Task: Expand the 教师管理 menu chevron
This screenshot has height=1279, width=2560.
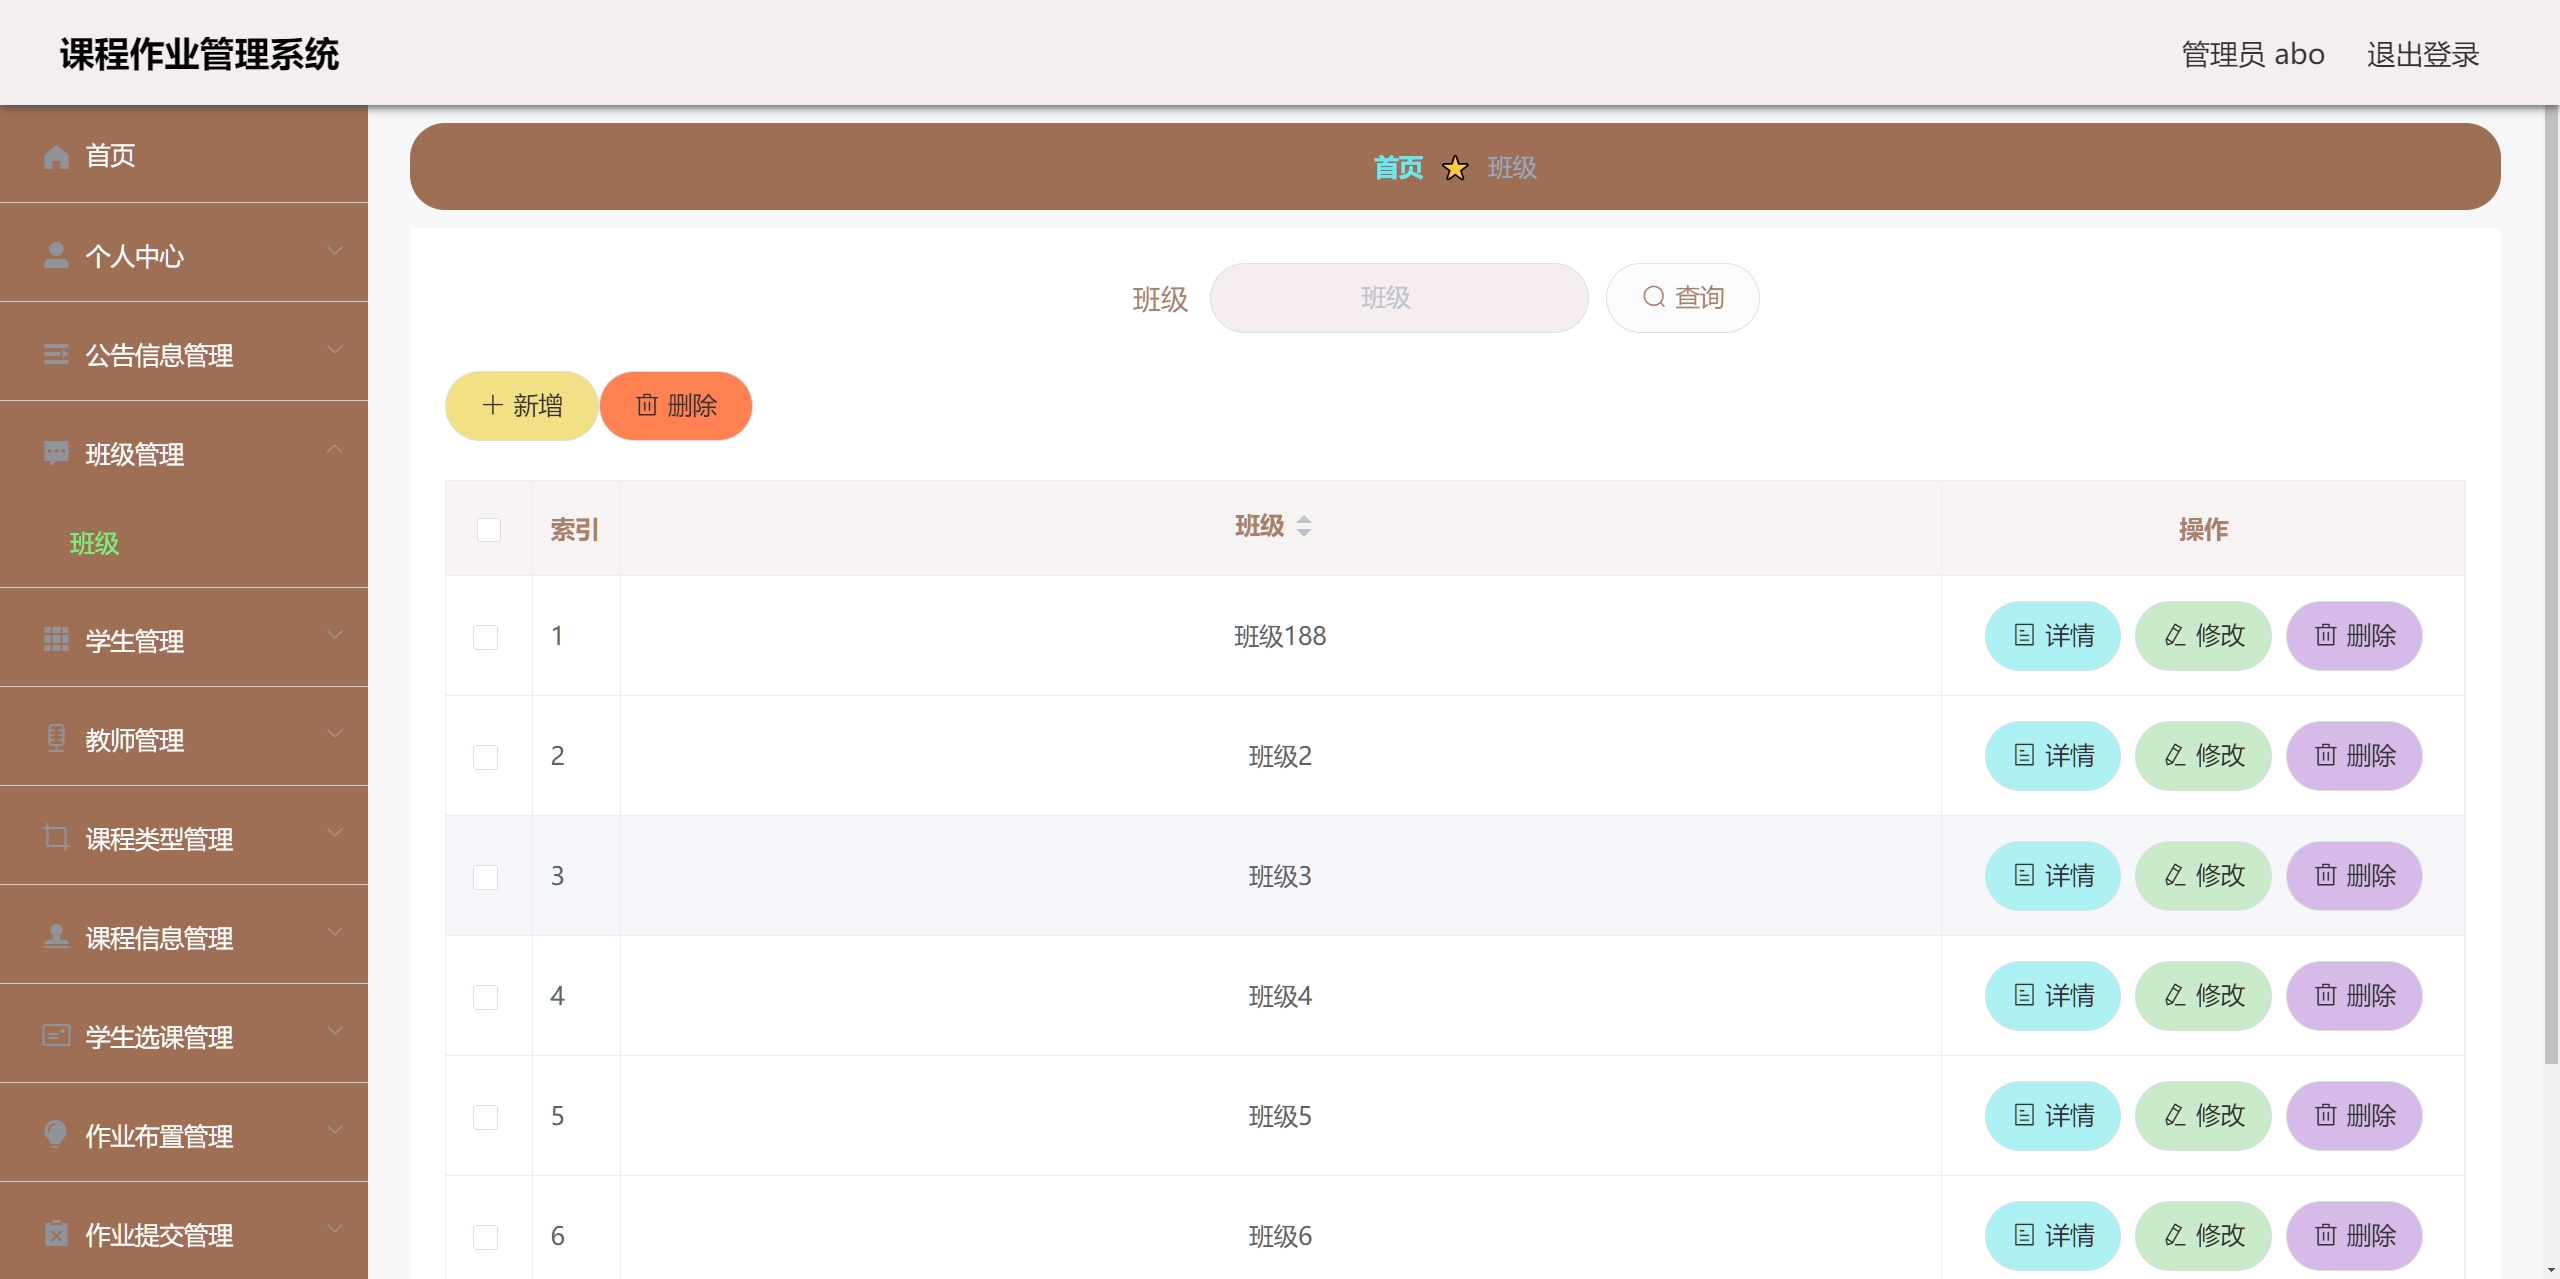Action: [x=335, y=733]
